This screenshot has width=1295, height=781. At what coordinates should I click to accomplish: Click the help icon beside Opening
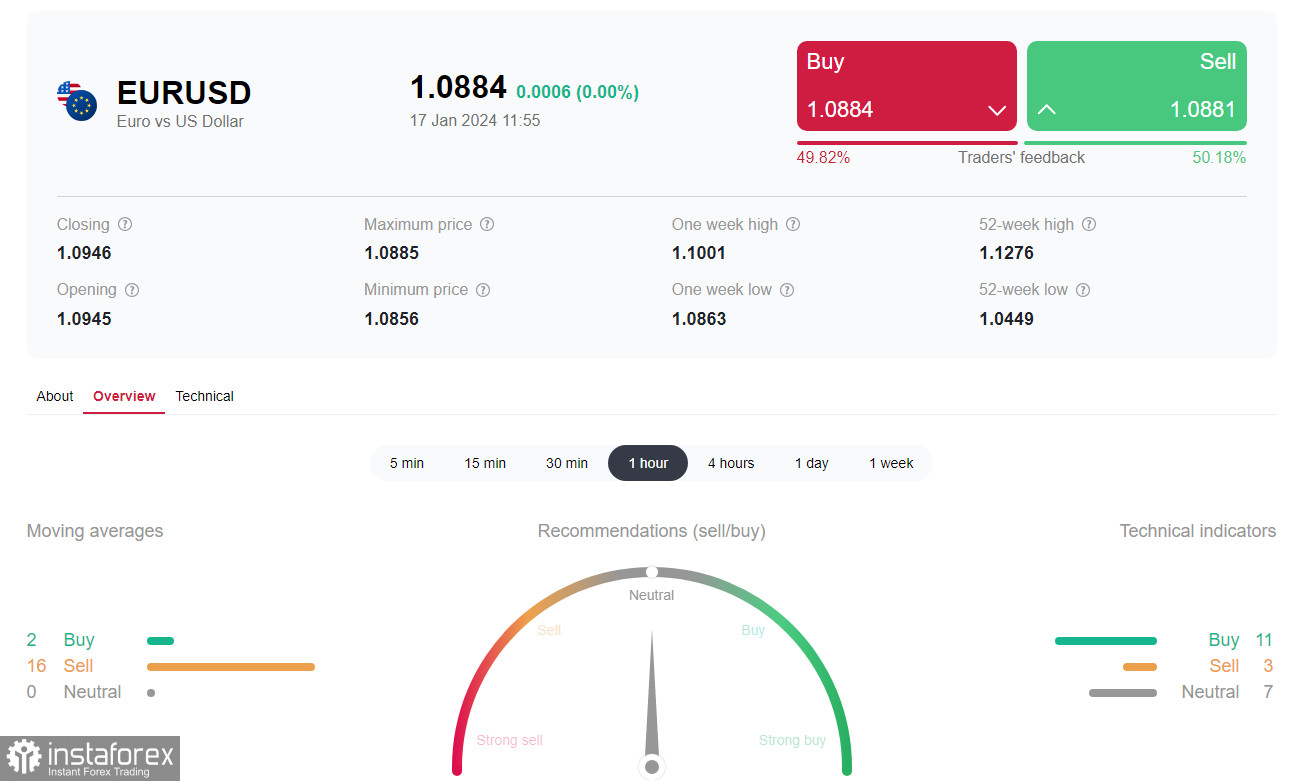click(x=132, y=290)
